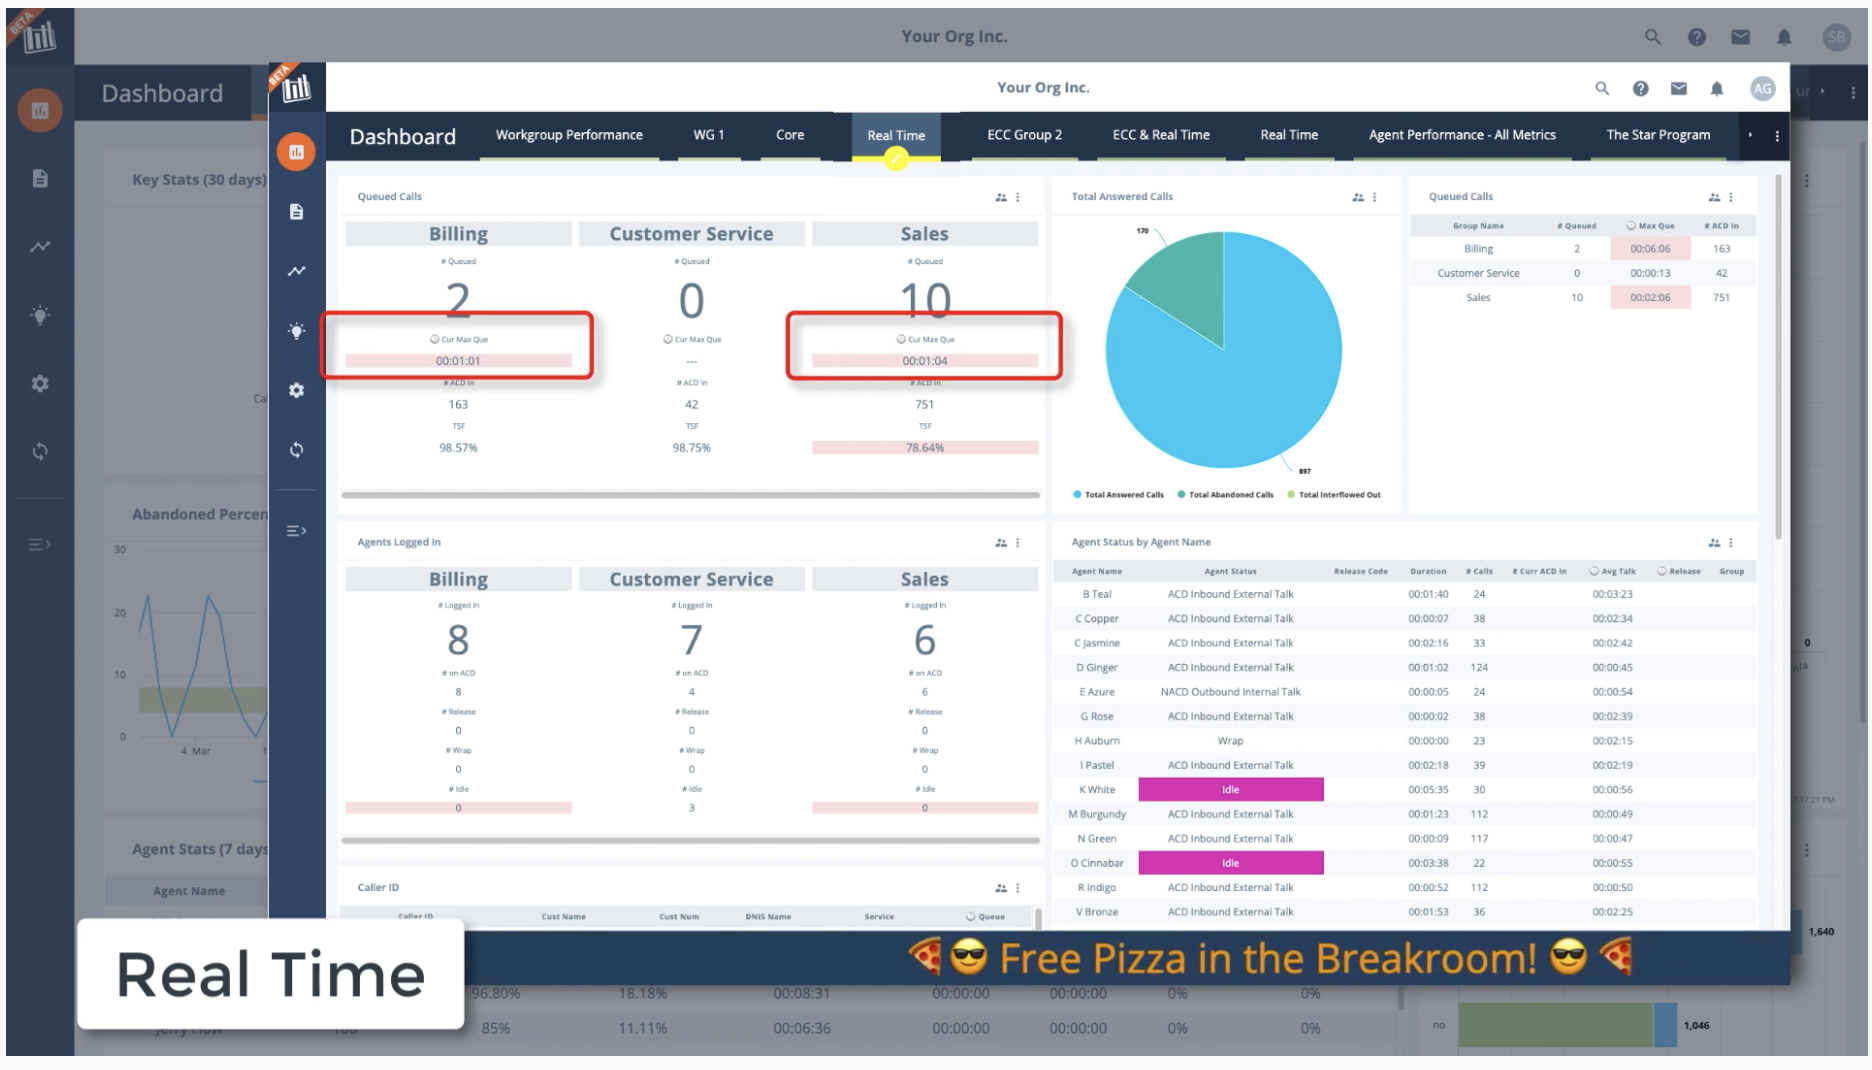The height and width of the screenshot is (1070, 1872).
Task: Open help icon in front window header
Action: (x=1641, y=88)
